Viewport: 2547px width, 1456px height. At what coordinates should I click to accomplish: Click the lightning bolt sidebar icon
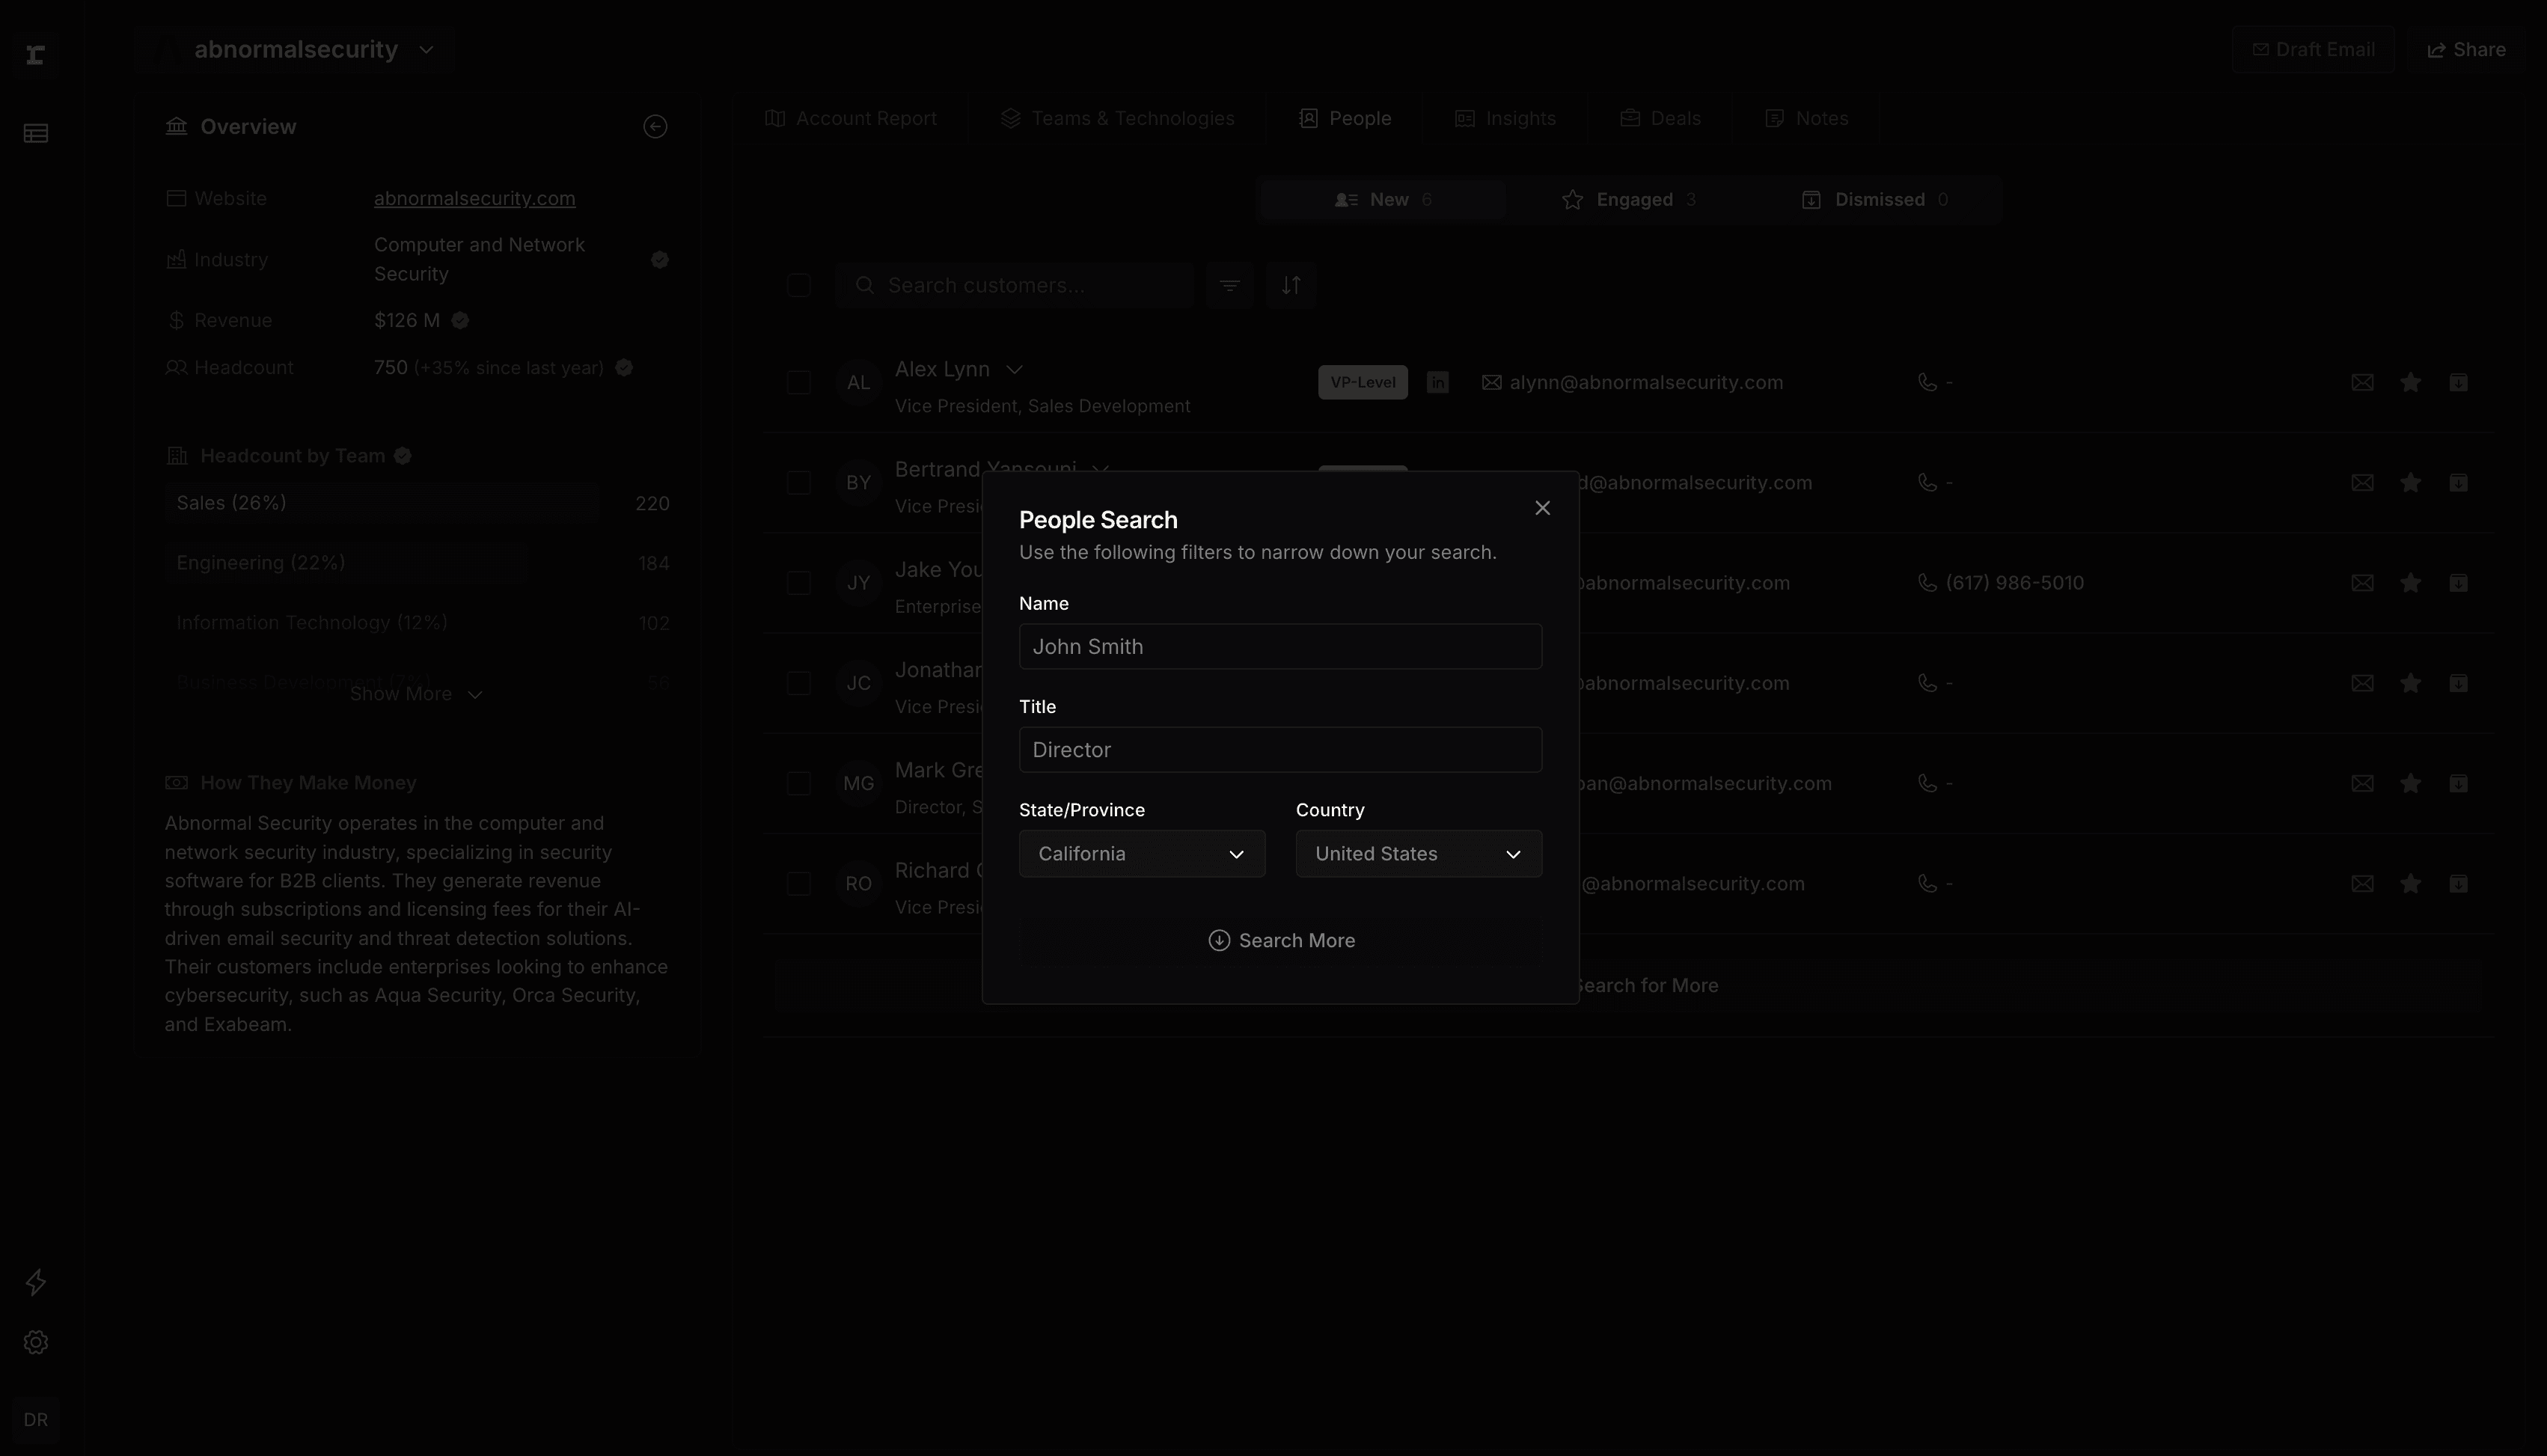coord(36,1282)
